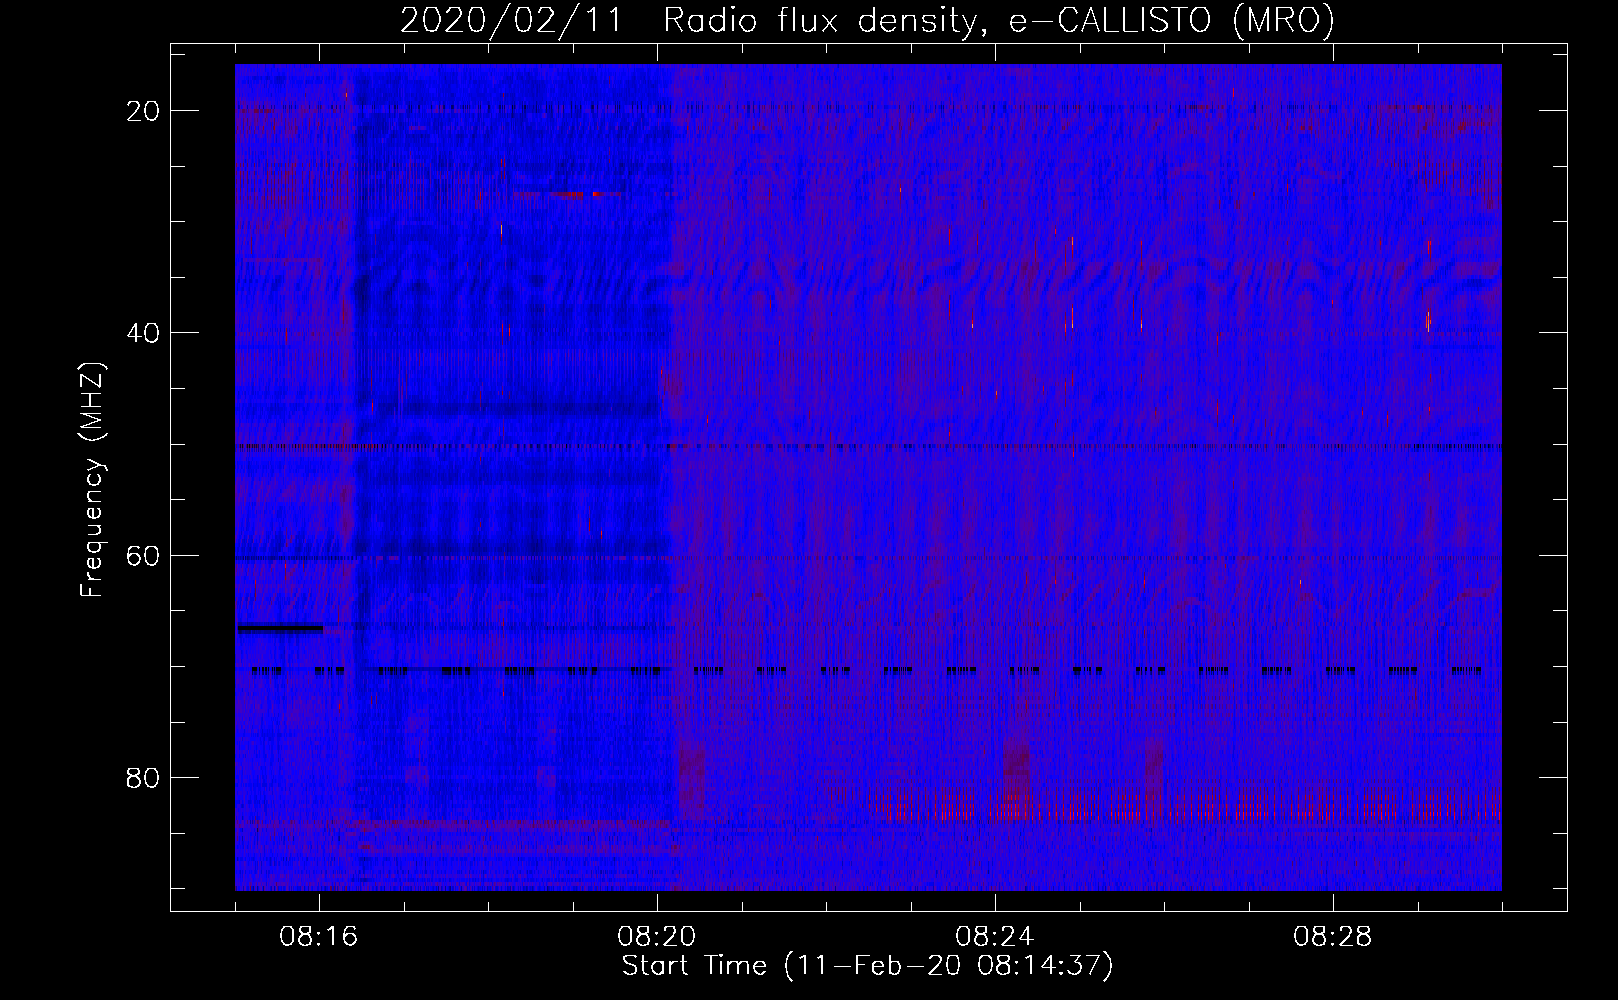The width and height of the screenshot is (1618, 1000).
Task: Click the 'Frequency (MHZ)' y-axis label
Action: (92, 480)
